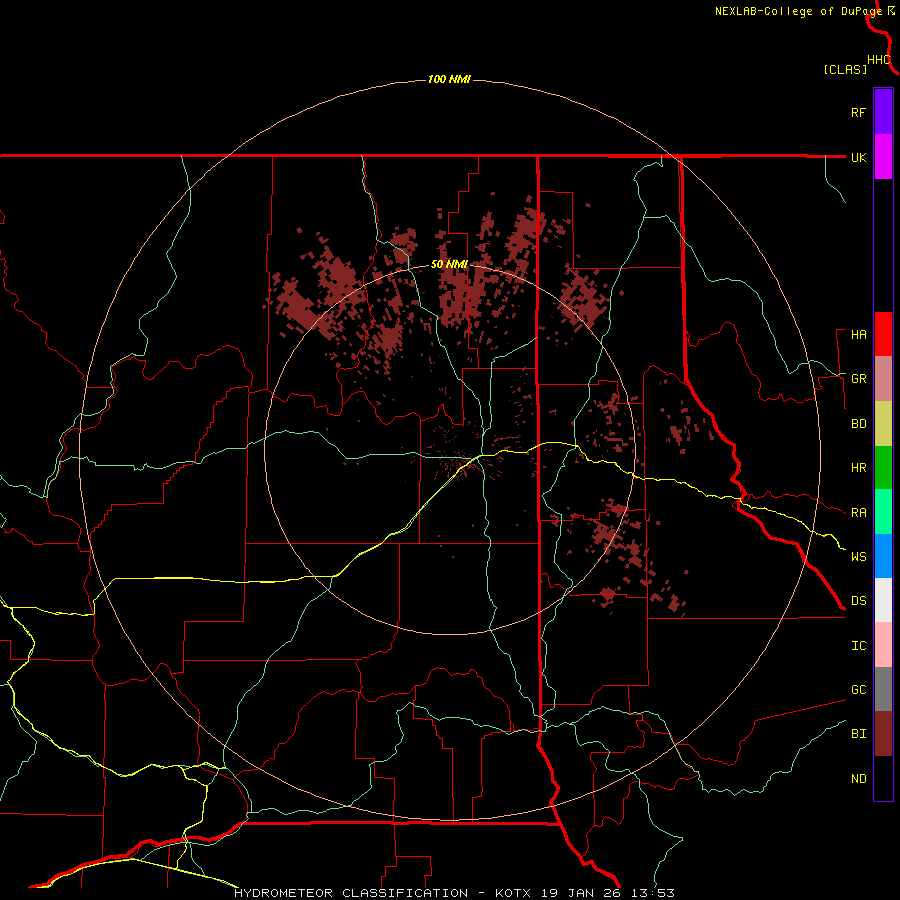The image size is (900, 900).
Task: Click the GC gray legend swatch
Action: click(883, 689)
